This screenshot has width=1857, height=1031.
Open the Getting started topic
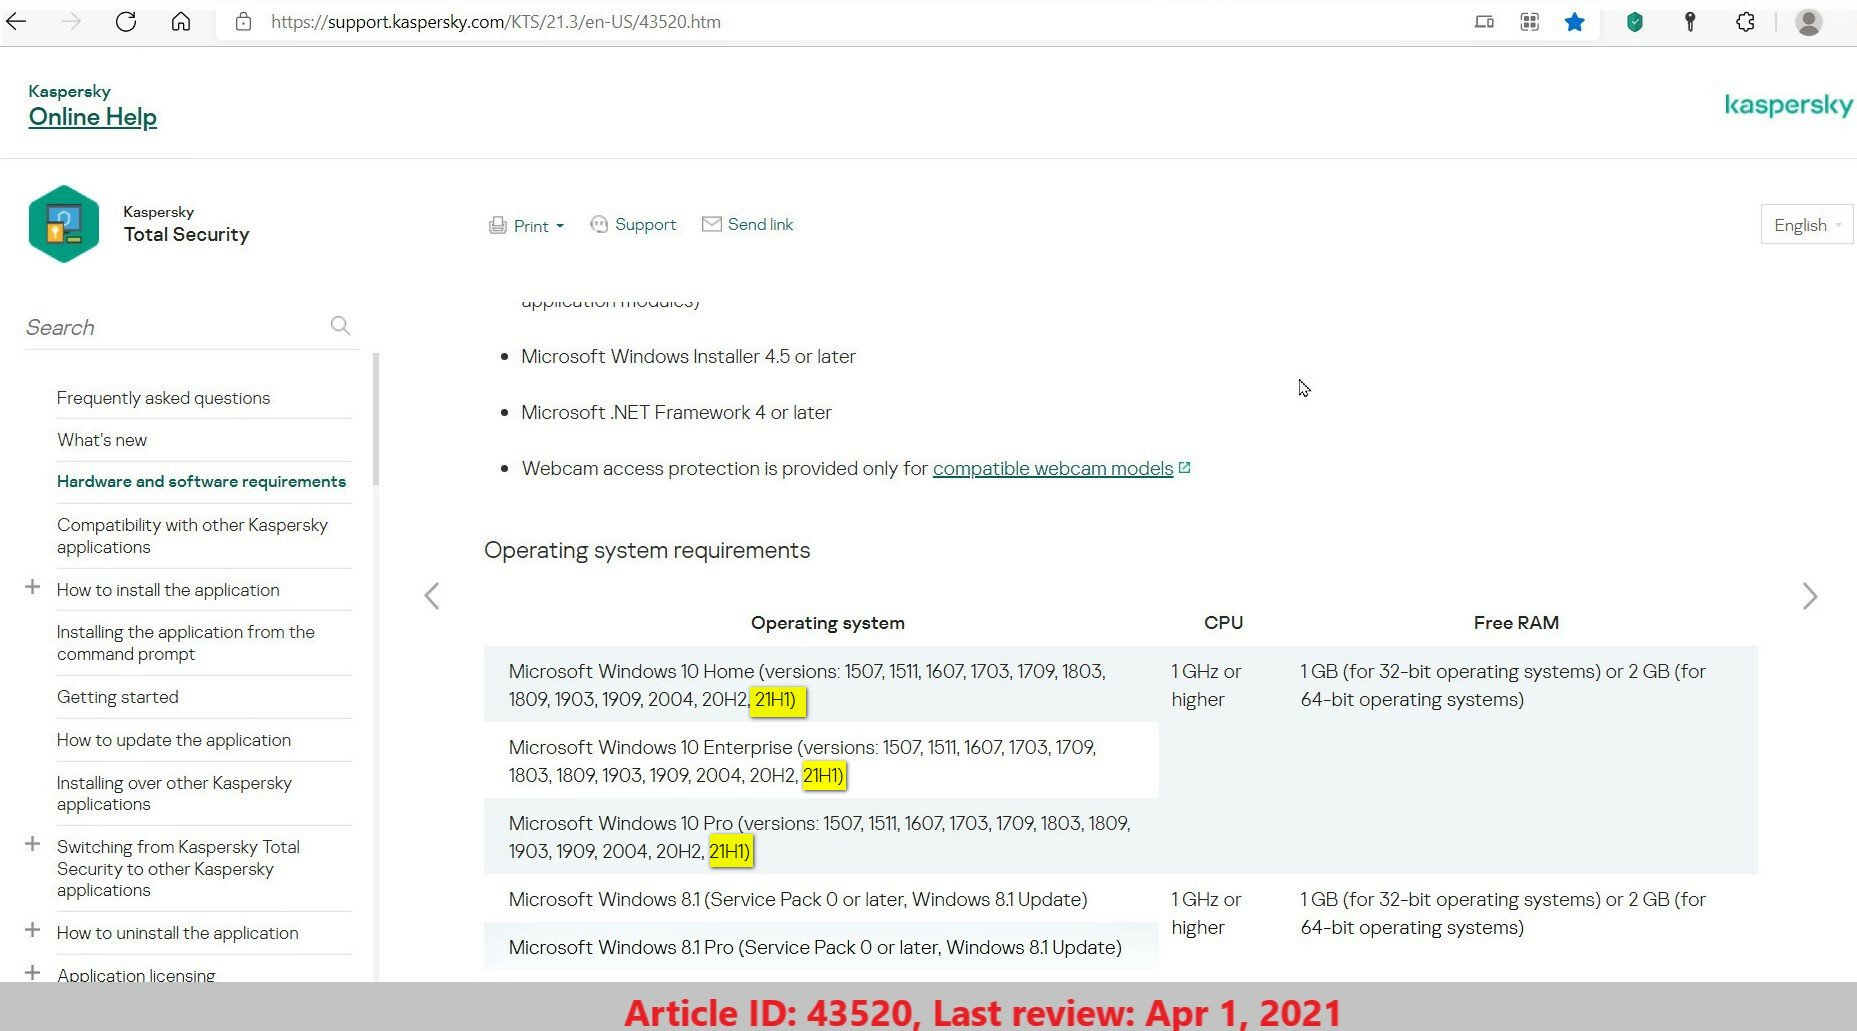118,697
